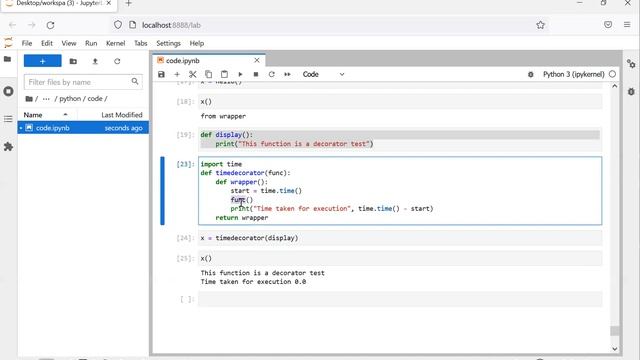Open a new browser tab
This screenshot has height=360, width=640.
point(129,4)
